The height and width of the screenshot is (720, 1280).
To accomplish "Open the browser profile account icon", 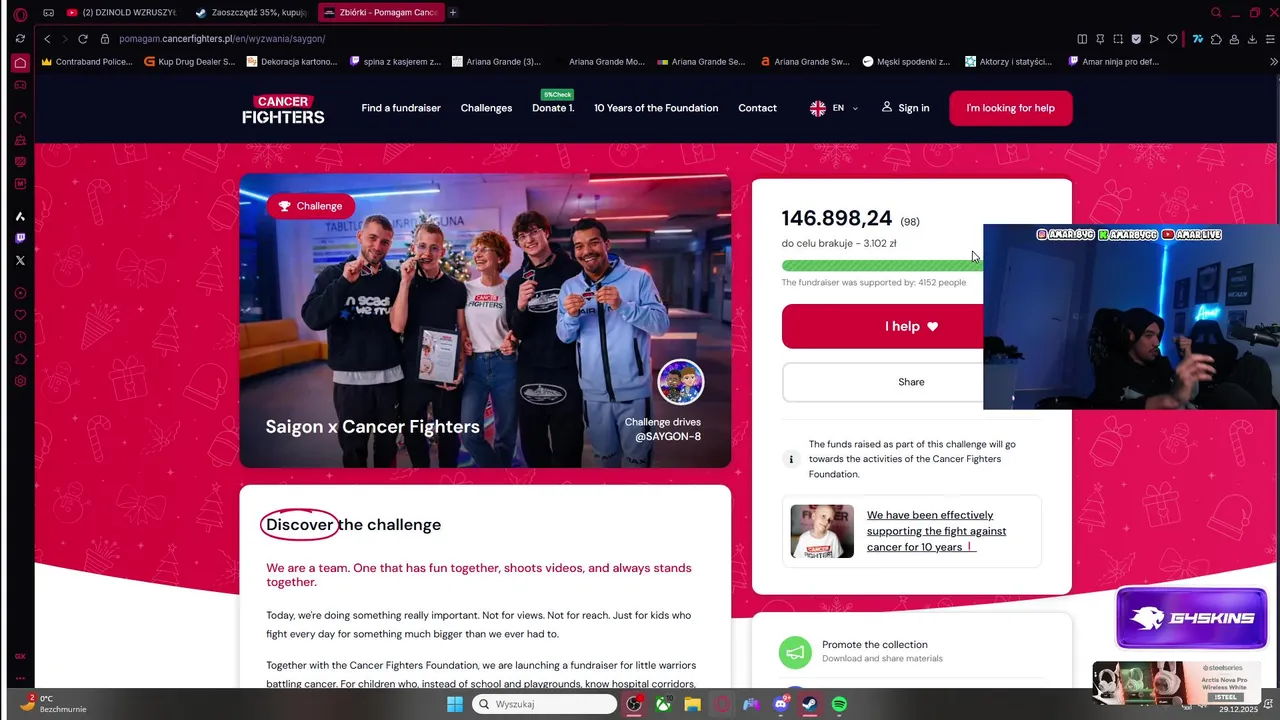I will coord(1234,39).
